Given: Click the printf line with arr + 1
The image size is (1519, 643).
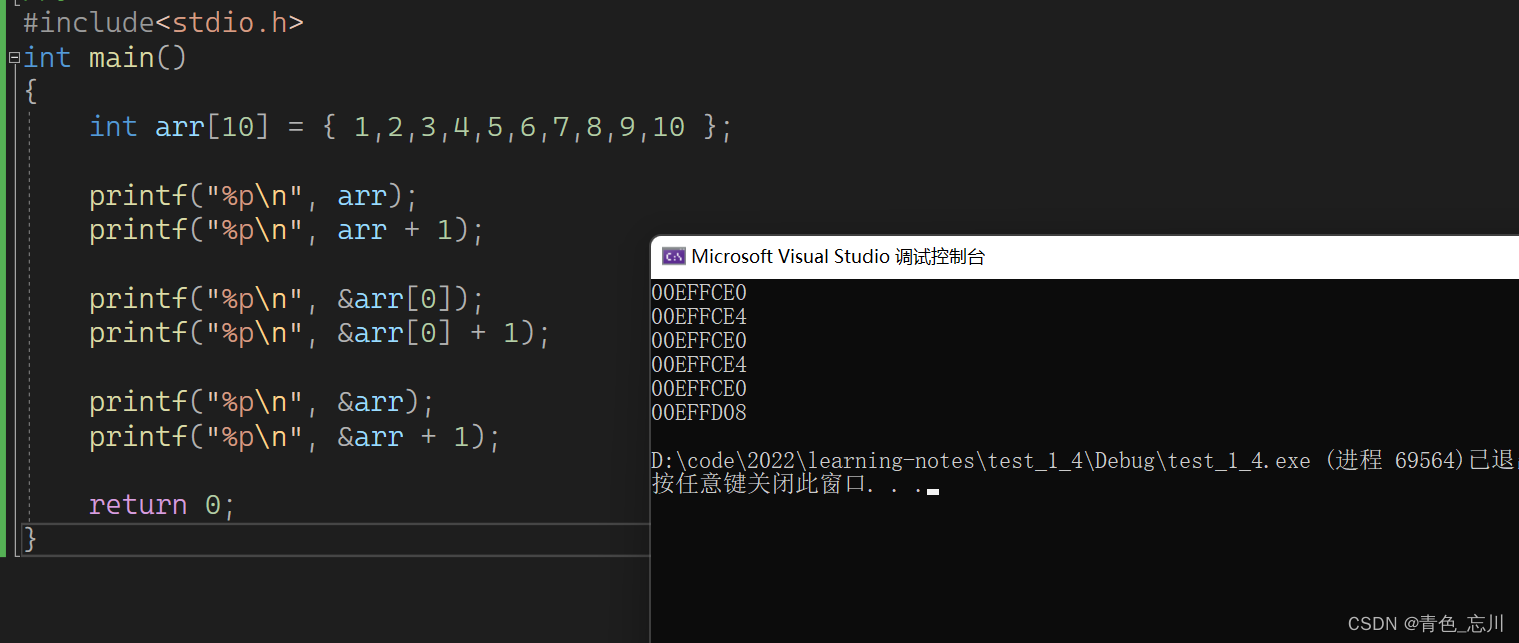Looking at the screenshot, I should 286,230.
